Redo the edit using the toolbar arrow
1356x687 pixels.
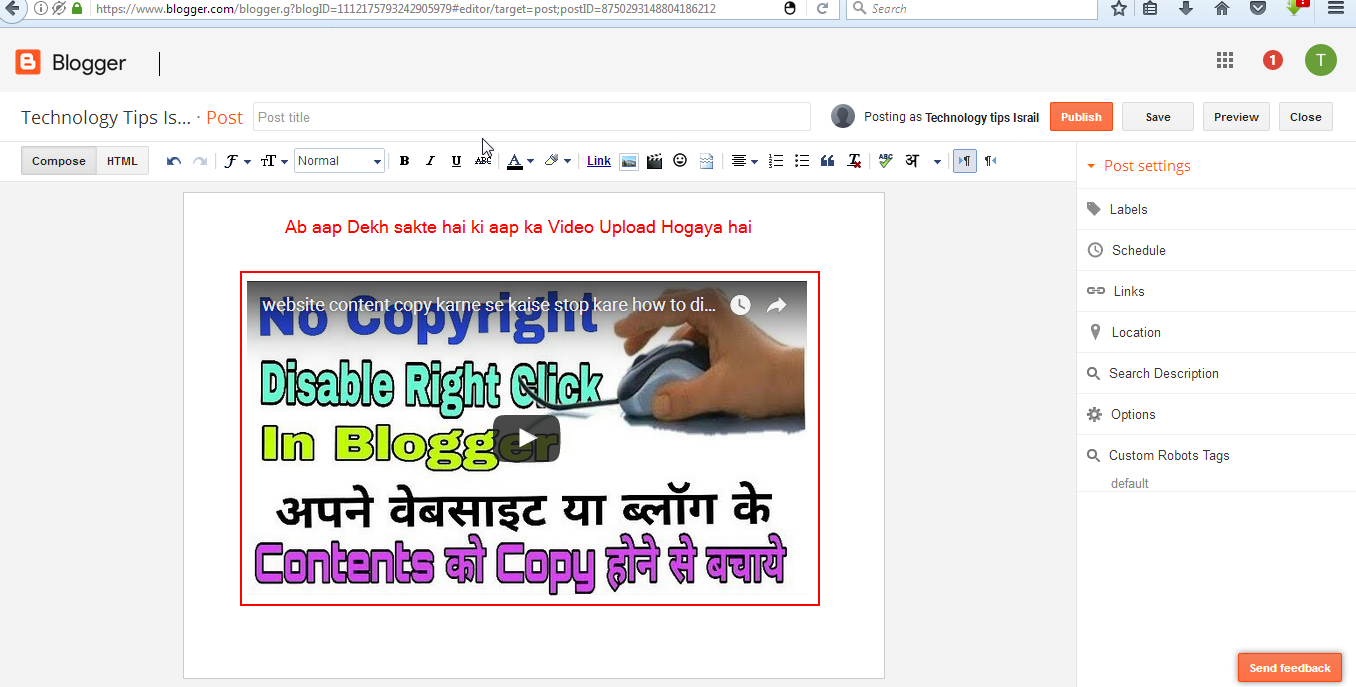click(x=199, y=161)
